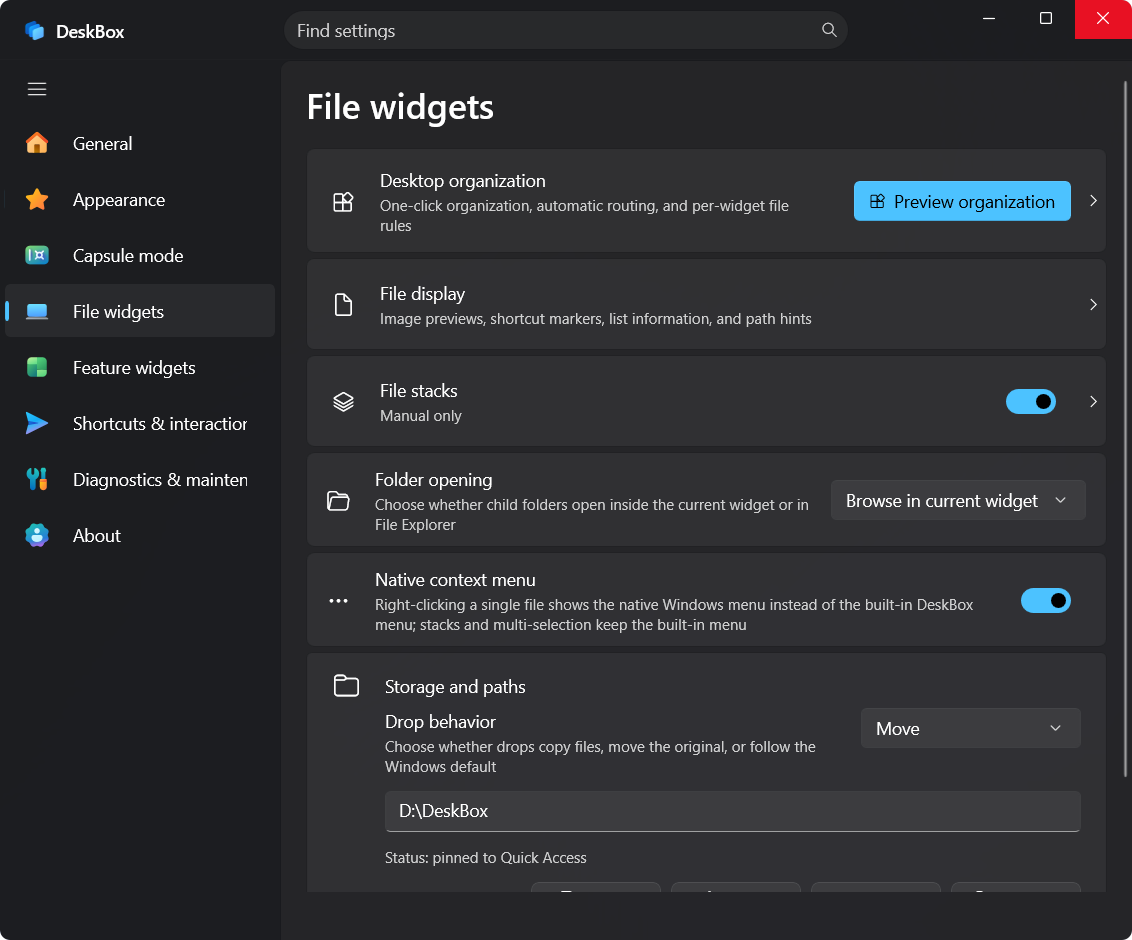Viewport: 1132px width, 940px height.
Task: Click the Native context menu ellipsis icon
Action: (x=338, y=601)
